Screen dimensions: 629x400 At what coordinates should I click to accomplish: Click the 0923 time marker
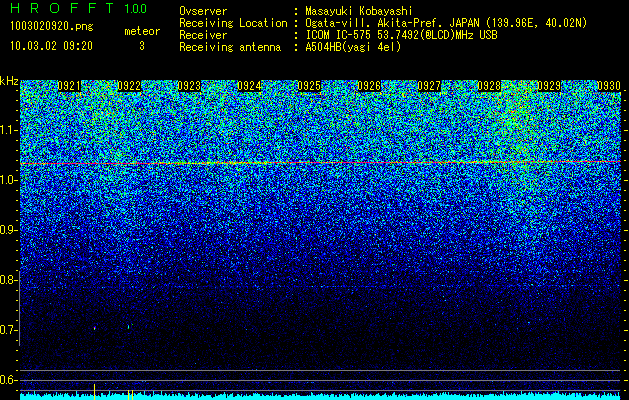pyautogui.click(x=189, y=86)
